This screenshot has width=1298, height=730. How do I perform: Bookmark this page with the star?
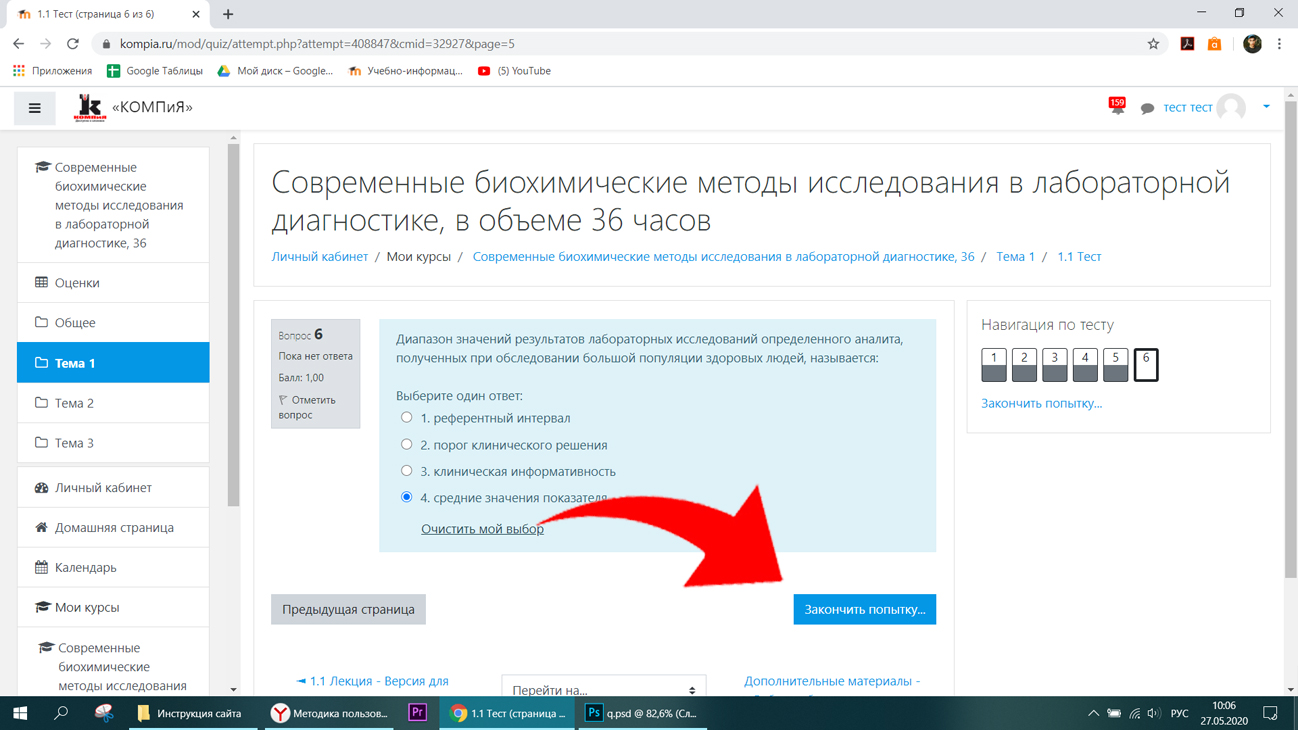click(x=1153, y=44)
